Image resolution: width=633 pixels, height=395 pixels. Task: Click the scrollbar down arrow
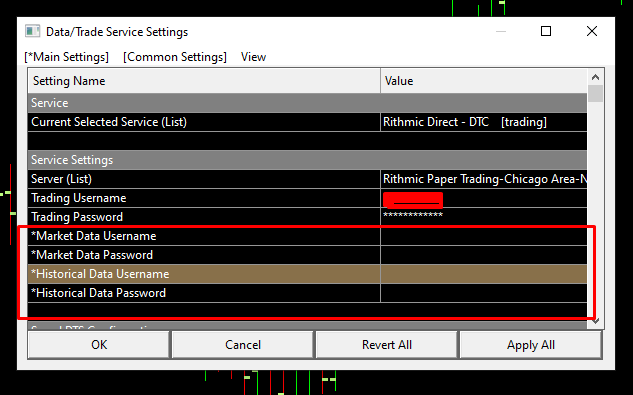tap(595, 321)
